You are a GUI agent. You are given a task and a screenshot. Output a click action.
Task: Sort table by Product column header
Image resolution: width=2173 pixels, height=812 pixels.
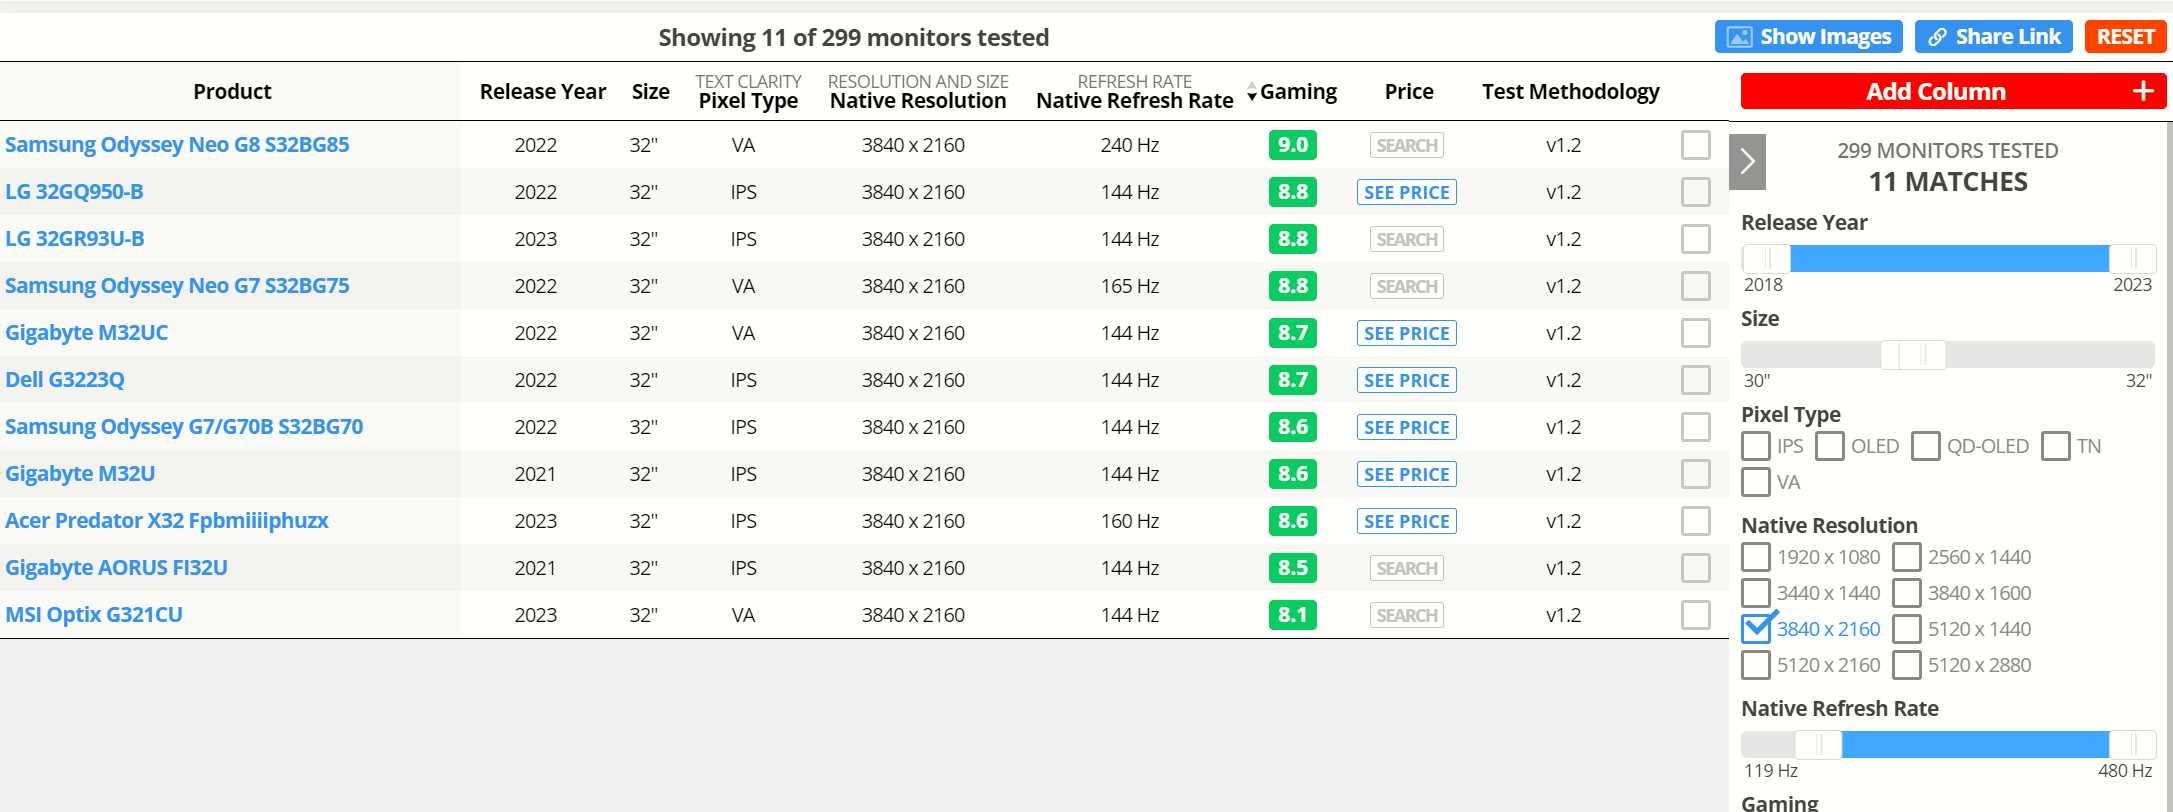pyautogui.click(x=232, y=92)
